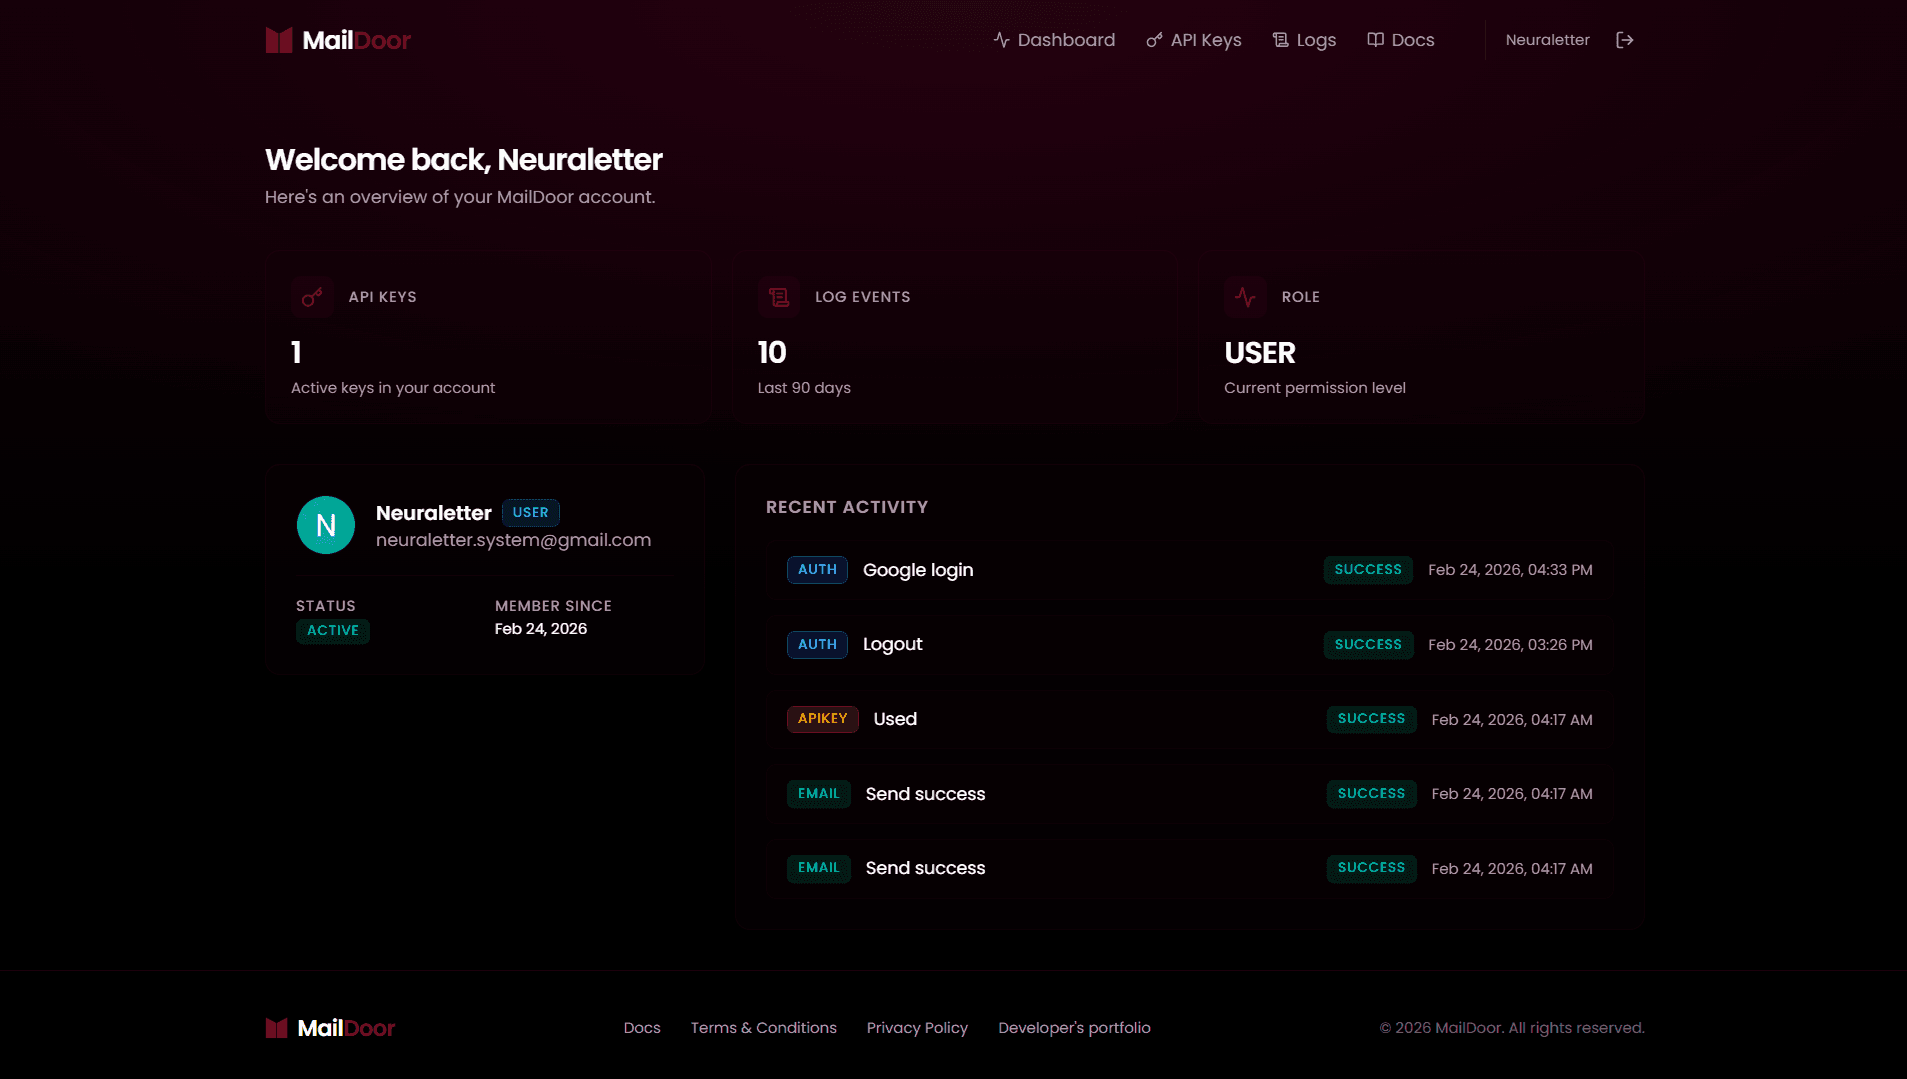This screenshot has height=1079, width=1907.
Task: Click the Neuraletter username in header
Action: 1547,40
